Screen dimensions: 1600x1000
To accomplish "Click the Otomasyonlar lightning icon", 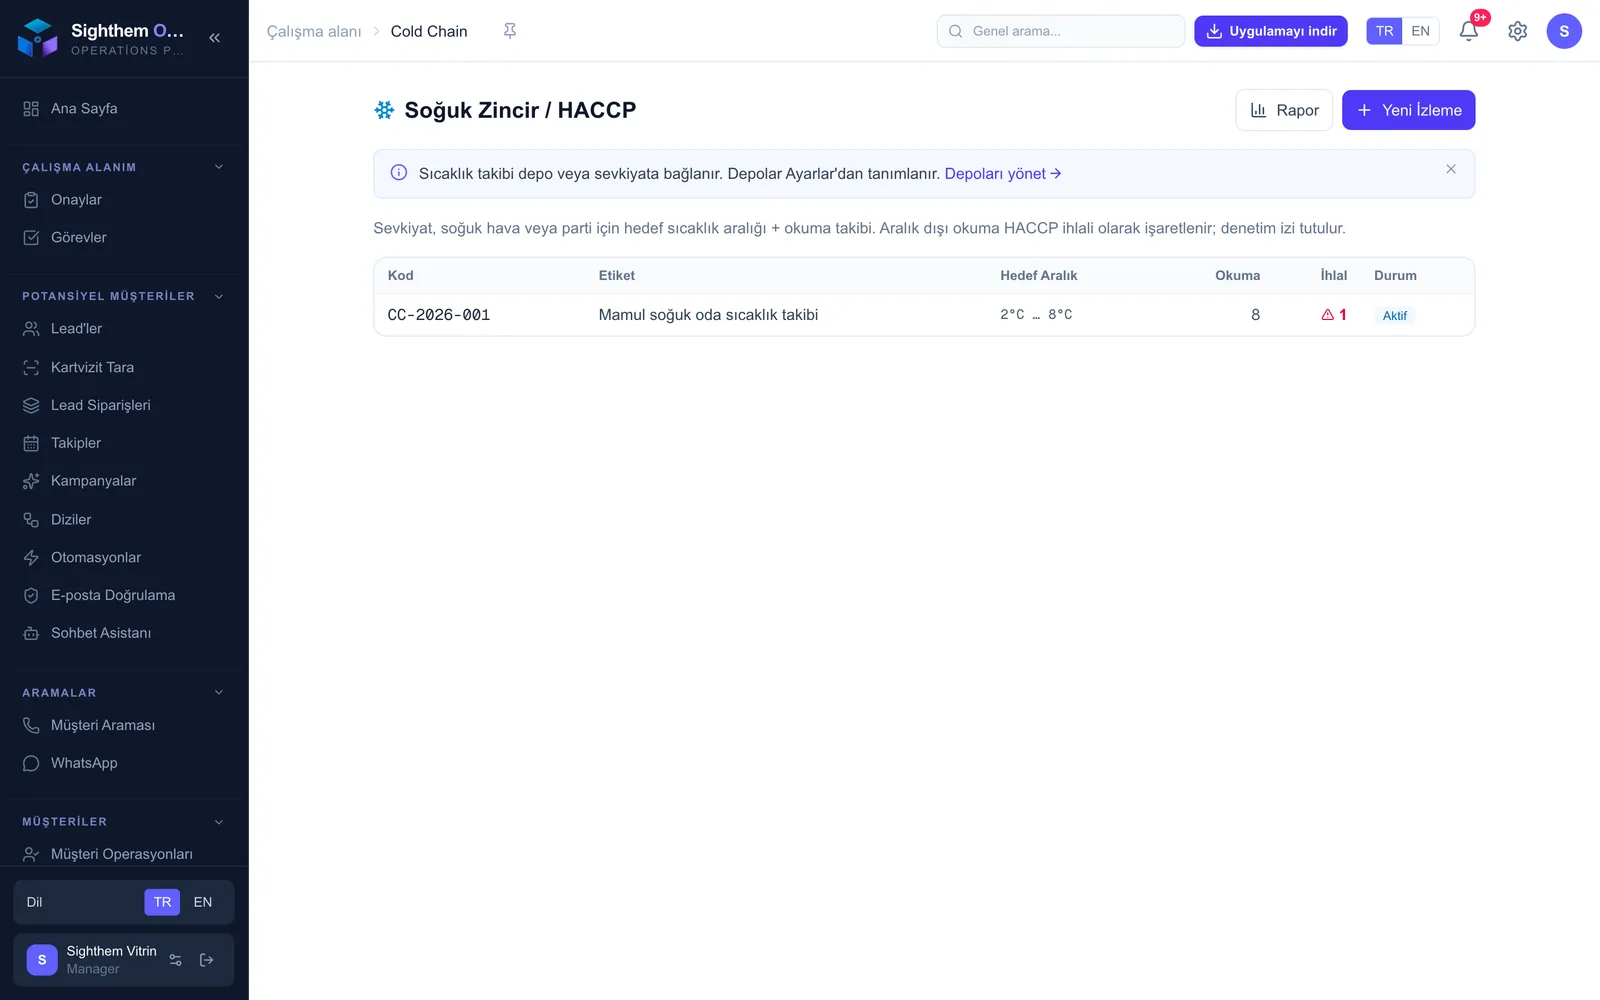I will (x=31, y=558).
